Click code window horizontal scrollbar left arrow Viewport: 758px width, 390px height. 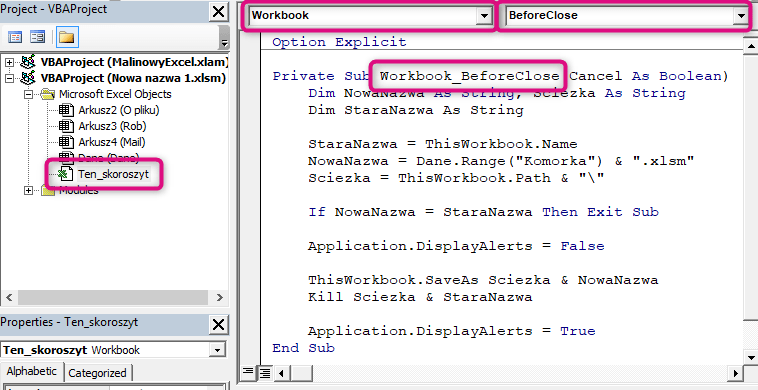pyautogui.click(x=281, y=373)
